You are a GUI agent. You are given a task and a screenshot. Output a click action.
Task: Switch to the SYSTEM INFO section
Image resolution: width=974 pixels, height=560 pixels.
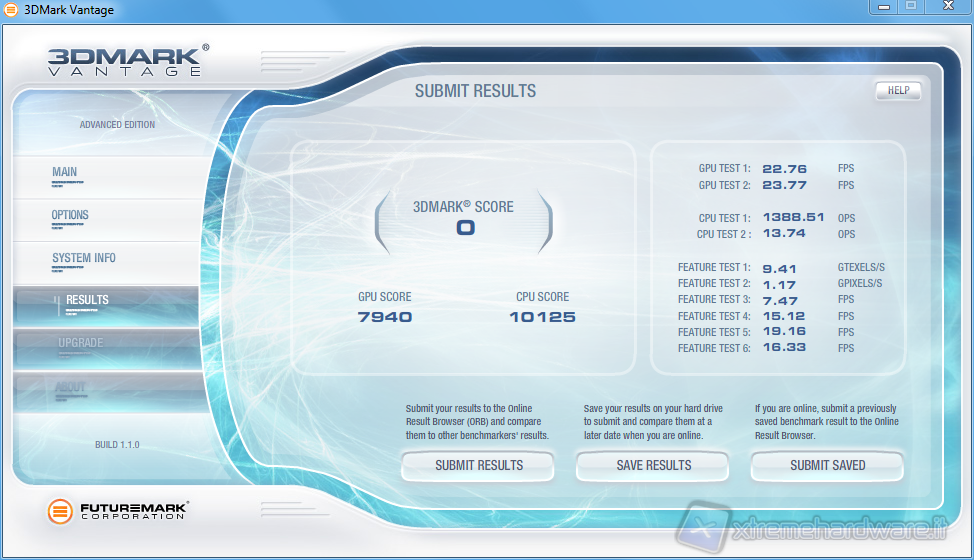click(84, 259)
